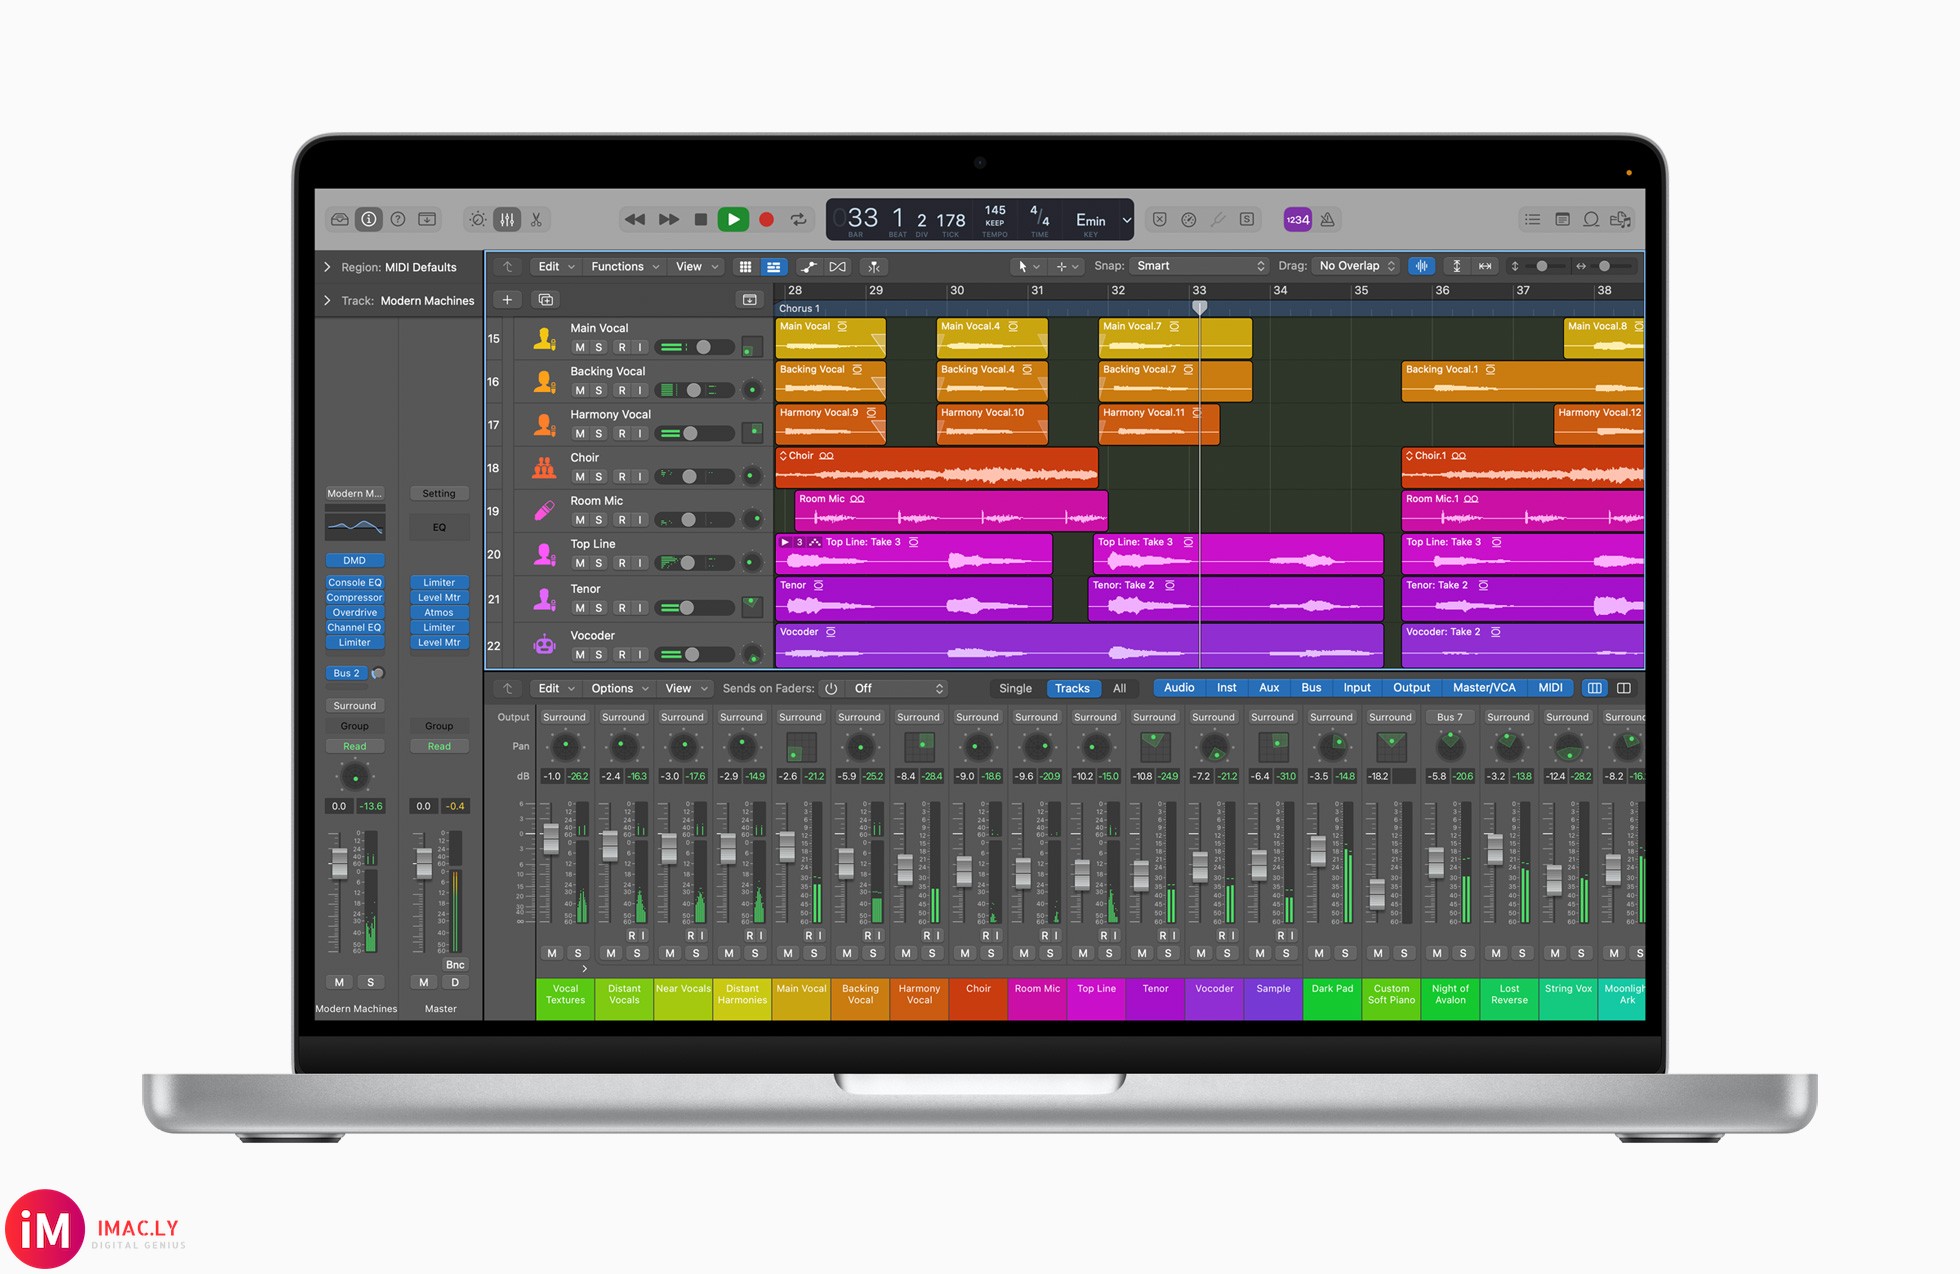This screenshot has height=1274, width=1960.
Task: Click the Fast Forward transport button
Action: tap(668, 219)
